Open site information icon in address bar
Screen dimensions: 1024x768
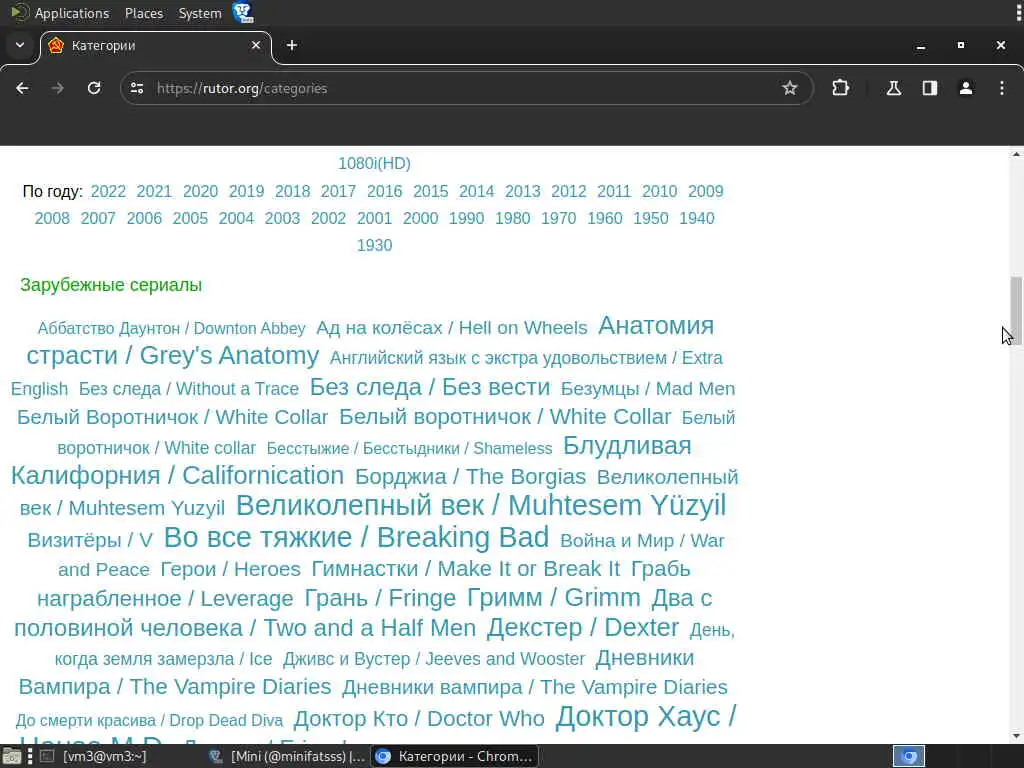tap(136, 88)
